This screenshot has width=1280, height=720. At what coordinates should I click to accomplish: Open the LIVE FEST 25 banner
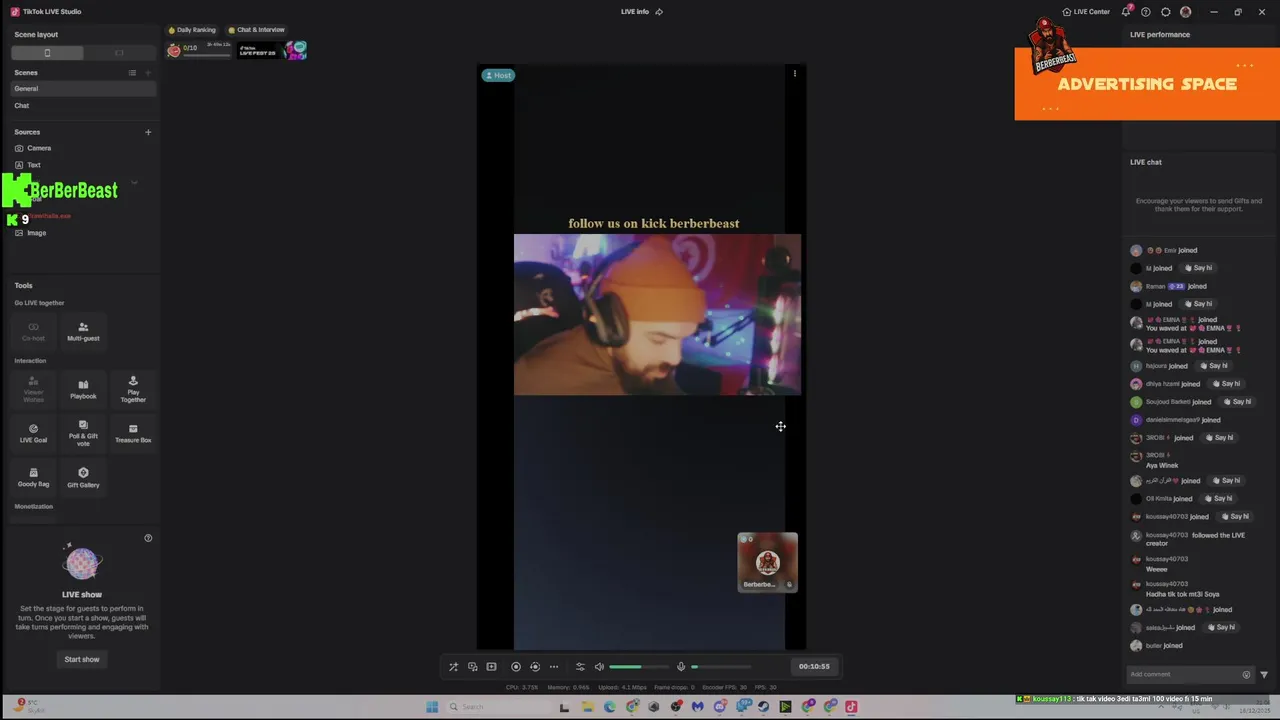[x=271, y=50]
